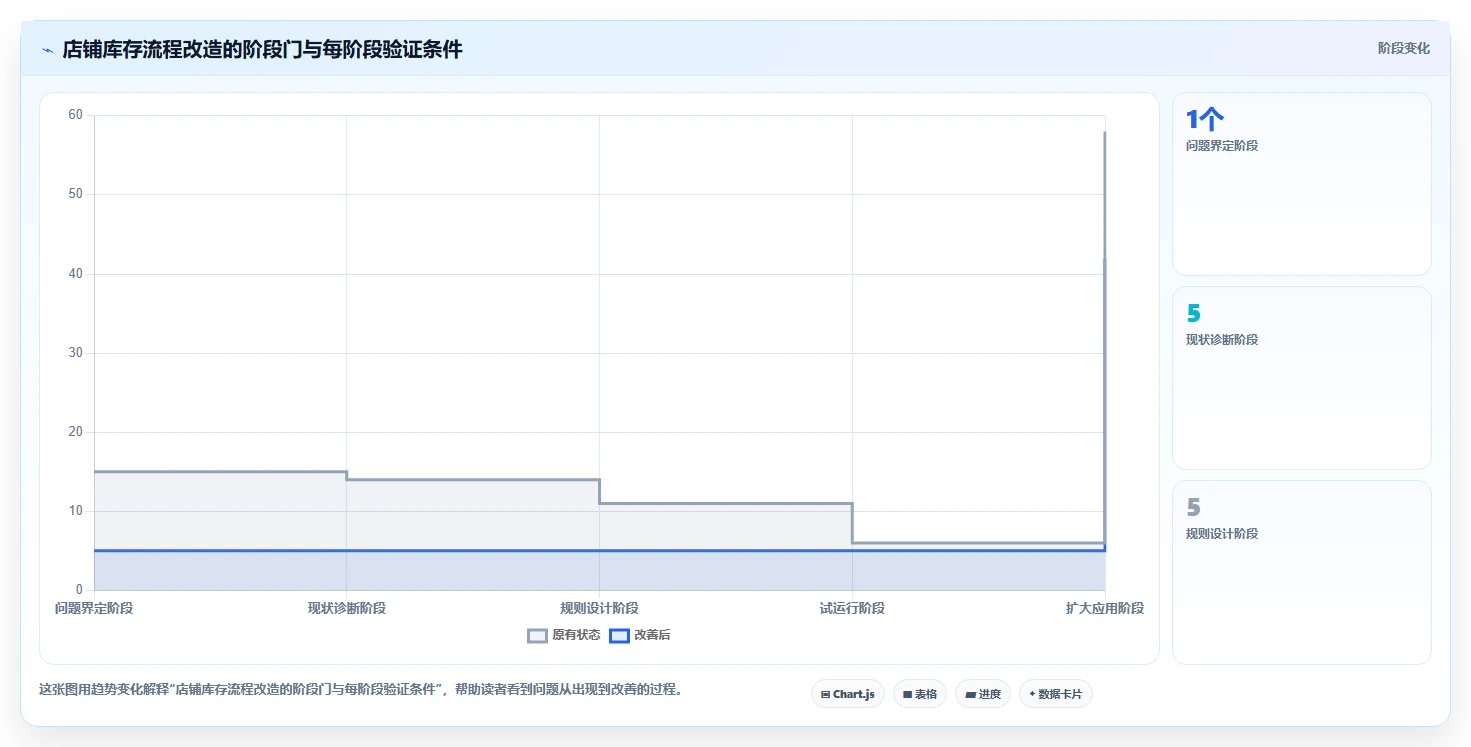Open the 规则设计阶段 stat card

click(x=1302, y=572)
